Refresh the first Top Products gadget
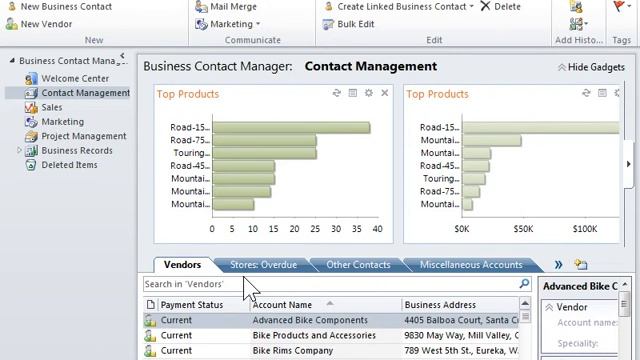This screenshot has height=360, width=640. [336, 93]
